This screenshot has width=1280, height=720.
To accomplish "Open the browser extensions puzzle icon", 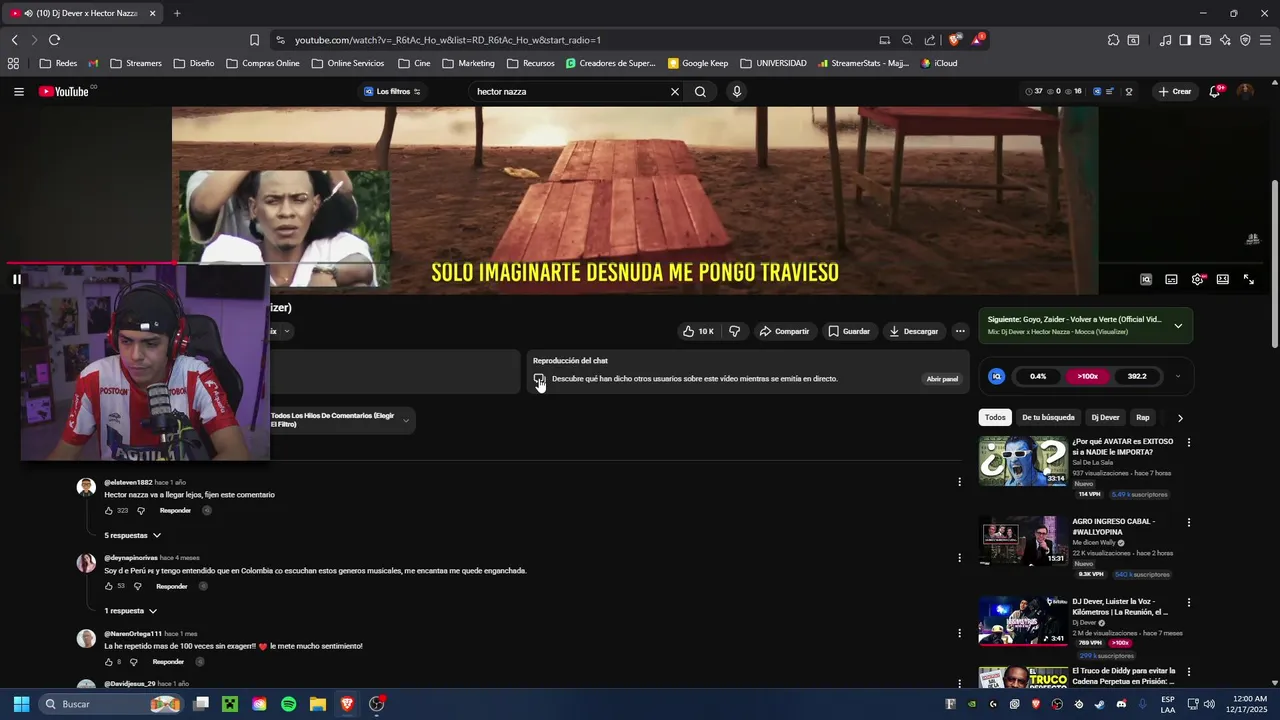I will (1113, 40).
